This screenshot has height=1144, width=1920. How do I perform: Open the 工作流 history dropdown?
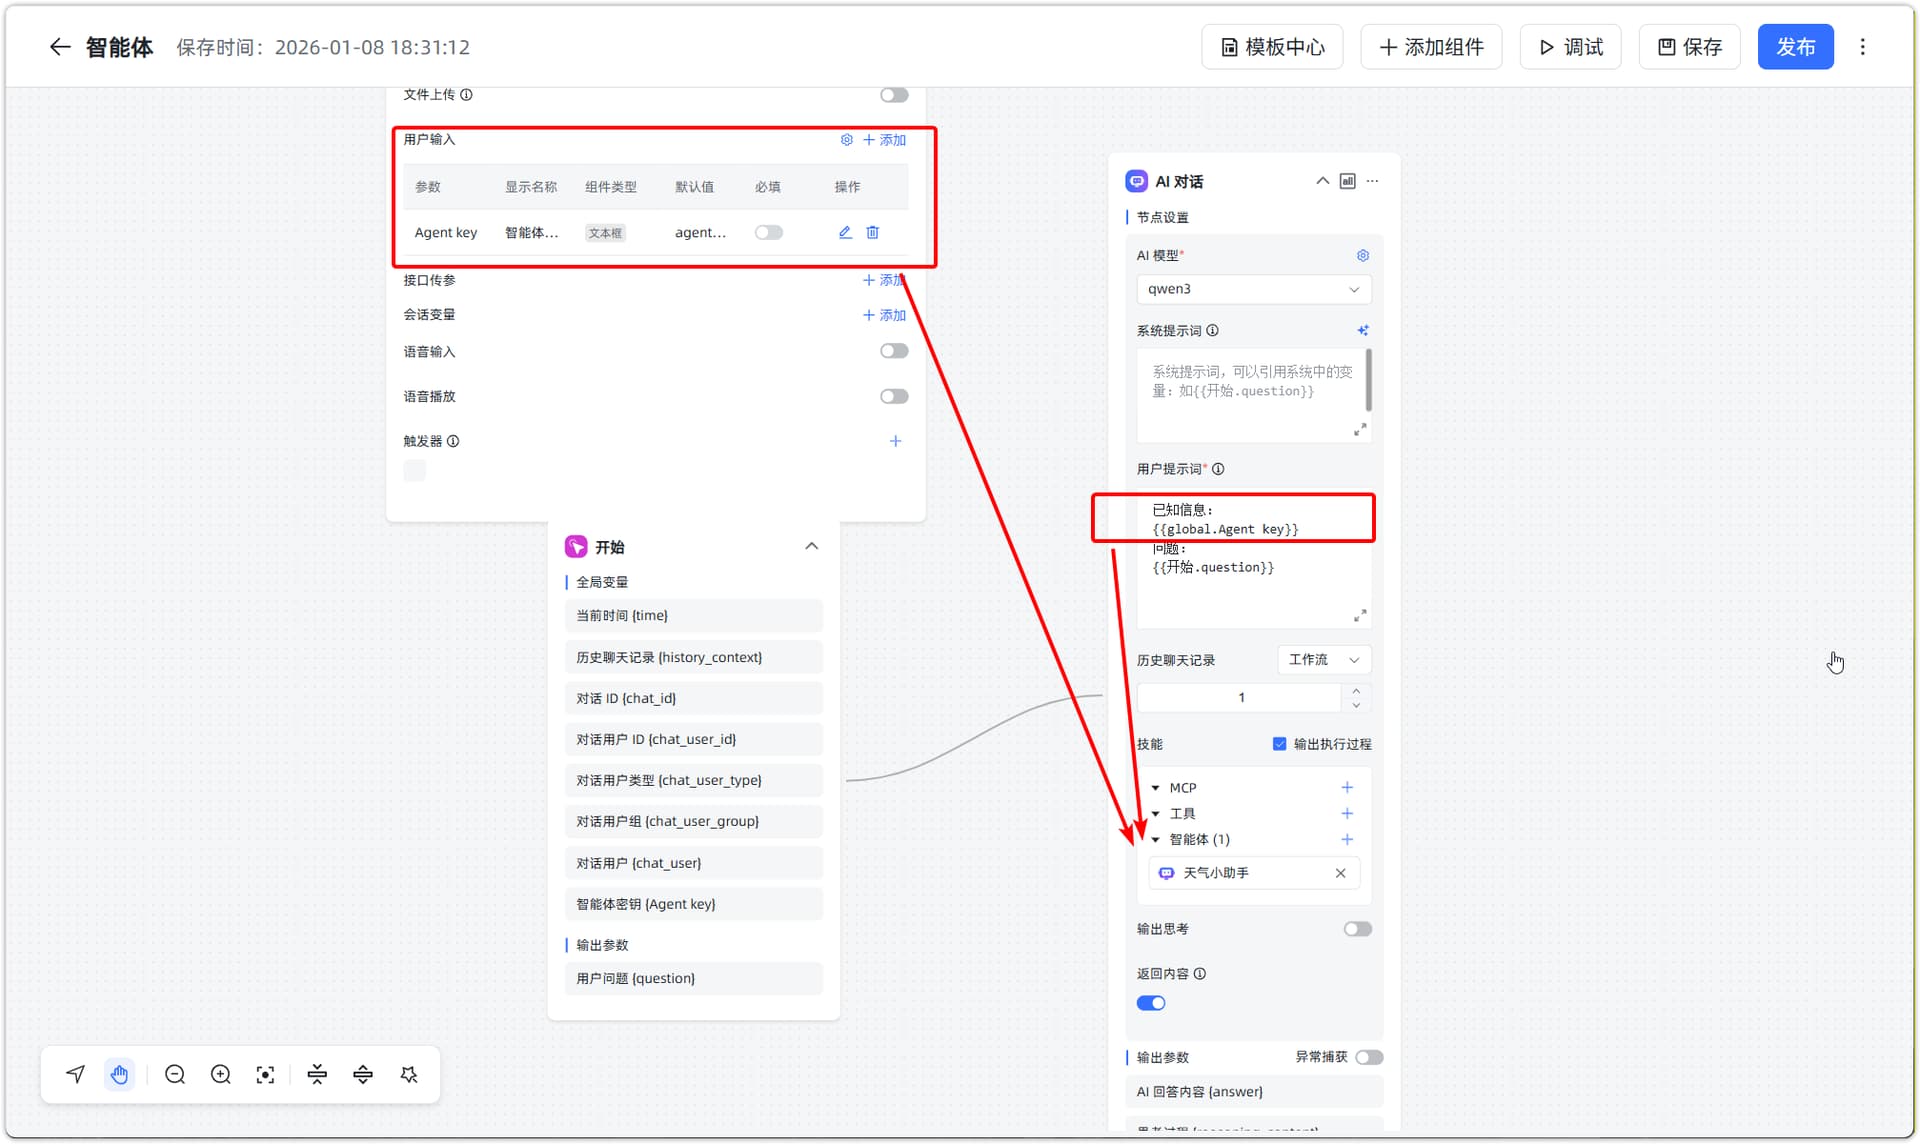1324,660
